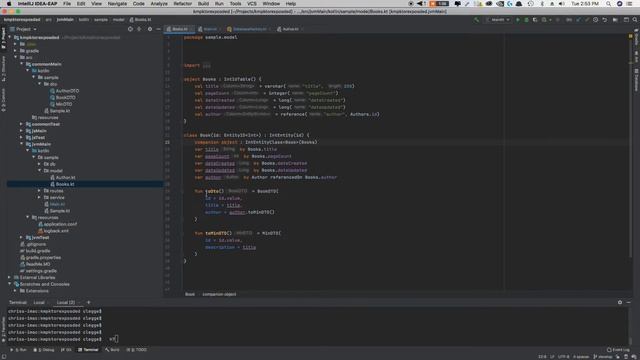The width and height of the screenshot is (640, 360).
Task: Select the first Local terminal tab
Action: coord(39,302)
